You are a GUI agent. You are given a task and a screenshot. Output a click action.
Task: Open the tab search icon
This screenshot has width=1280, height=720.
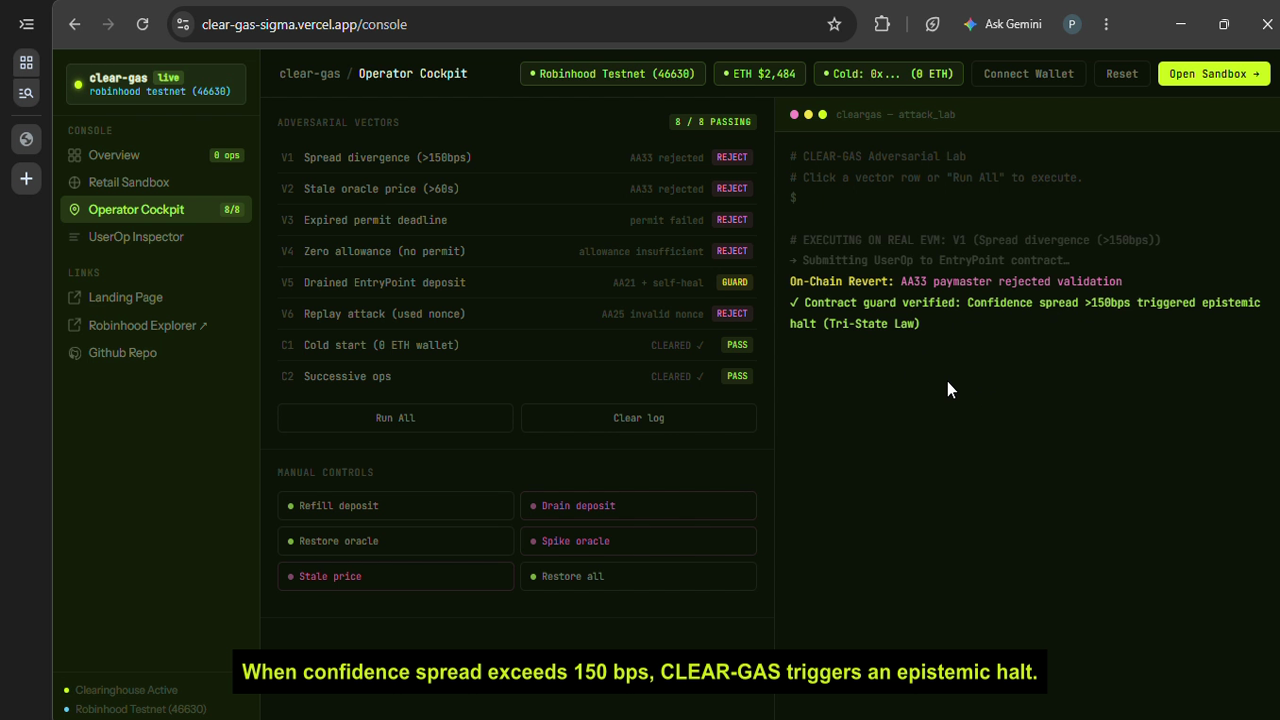point(26,93)
